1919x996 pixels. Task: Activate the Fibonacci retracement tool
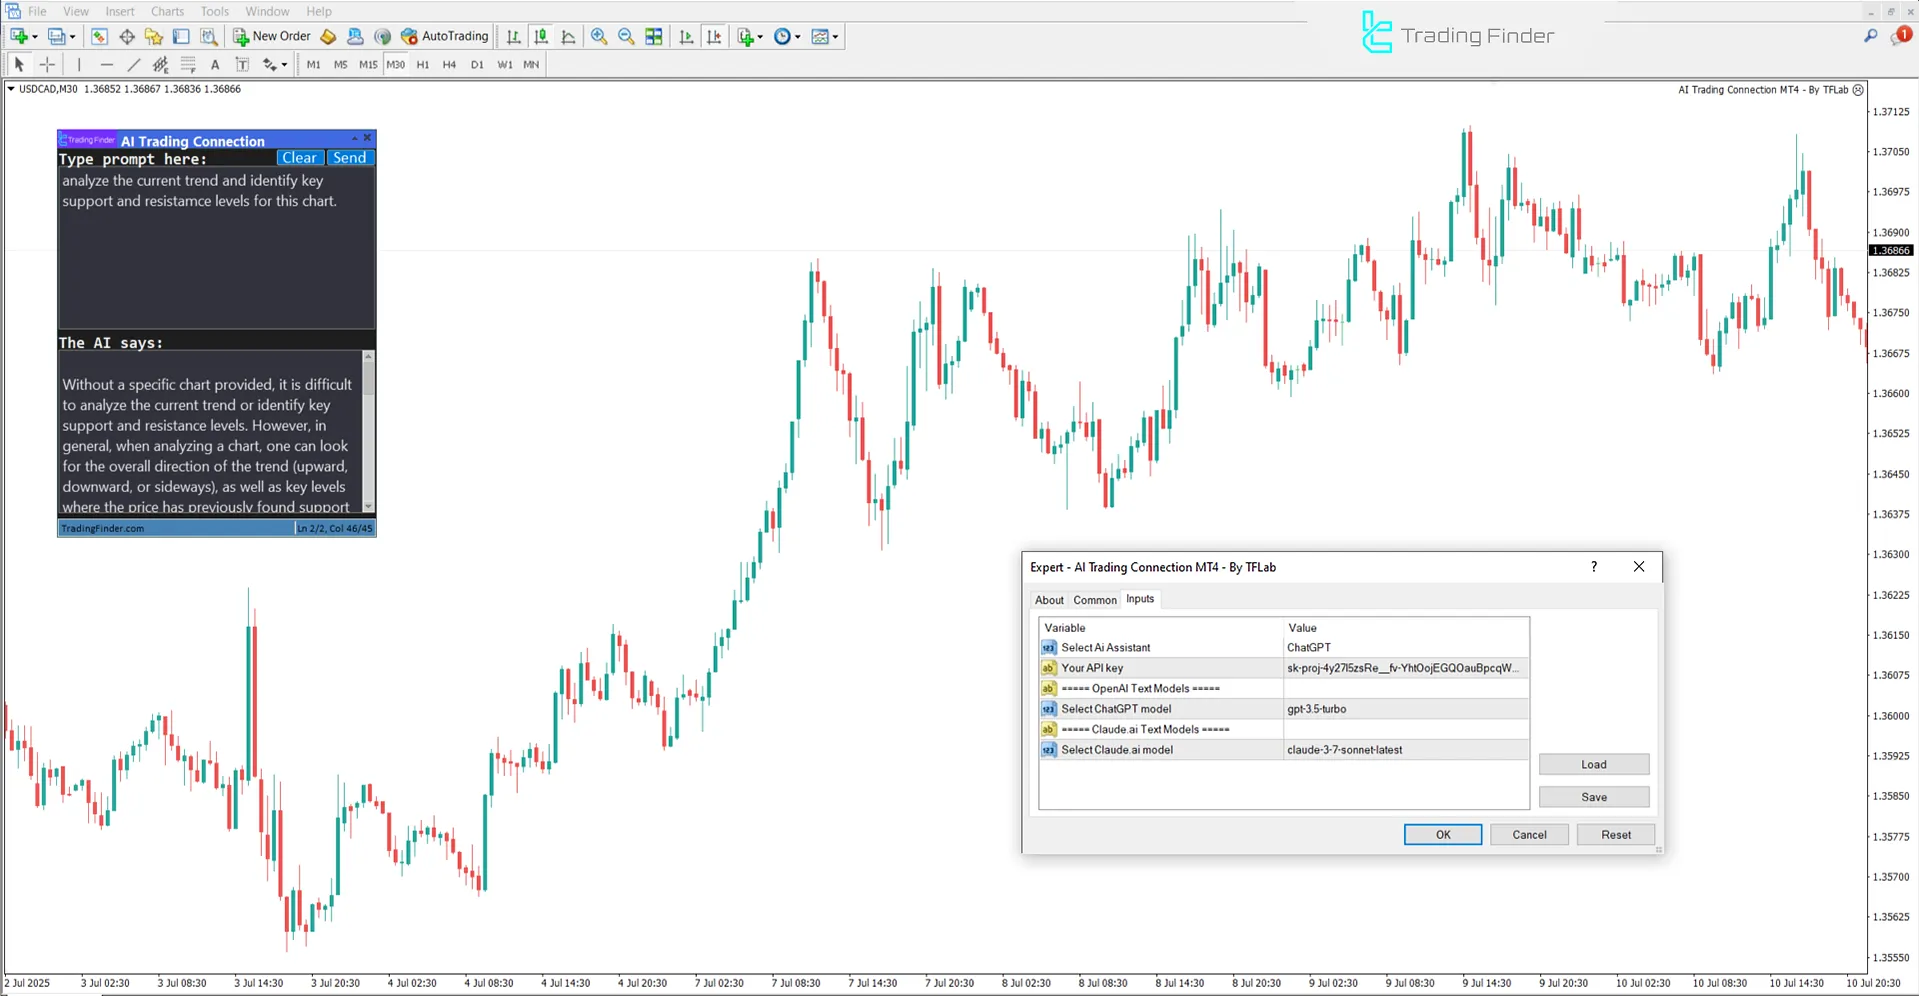click(x=188, y=64)
